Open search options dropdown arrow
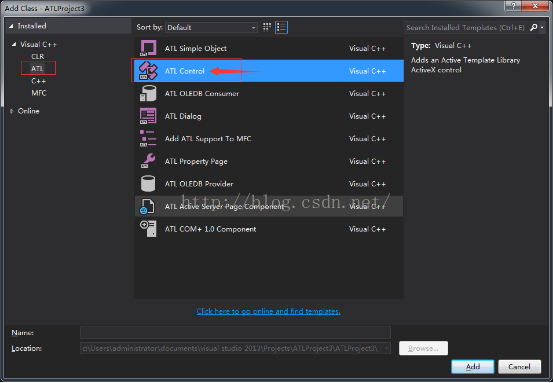 (x=542, y=28)
